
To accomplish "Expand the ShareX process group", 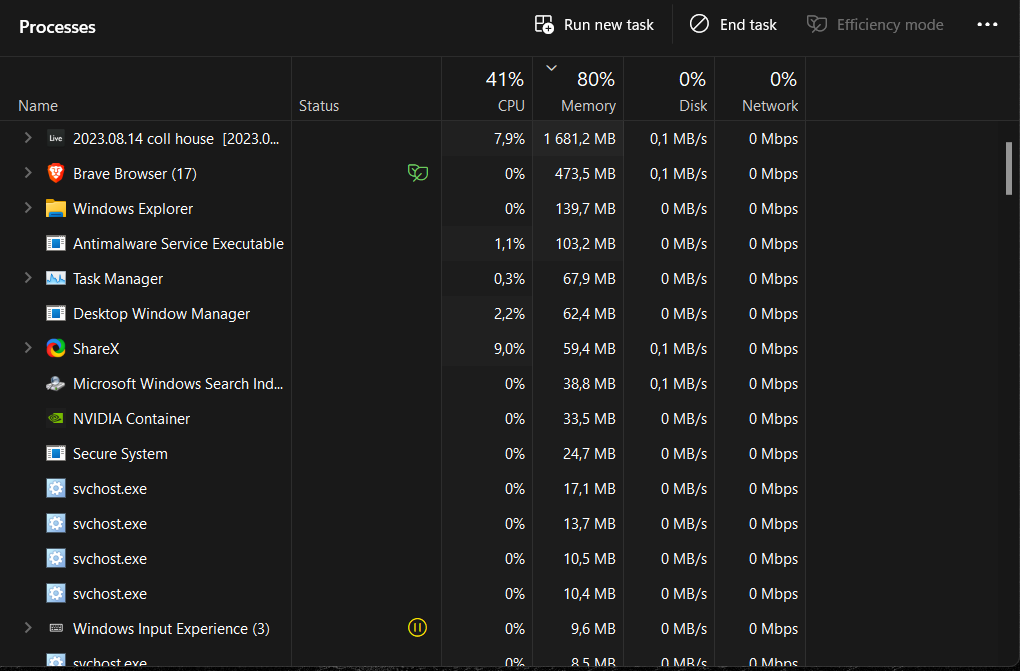I will tap(28, 348).
